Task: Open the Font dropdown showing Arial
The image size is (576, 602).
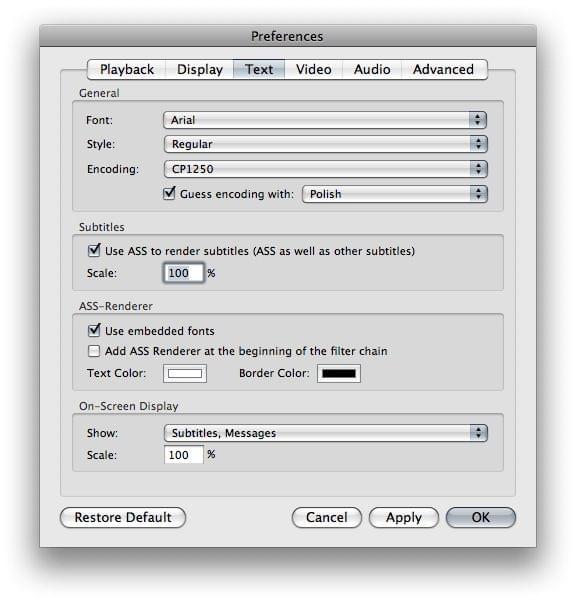Action: 325,120
